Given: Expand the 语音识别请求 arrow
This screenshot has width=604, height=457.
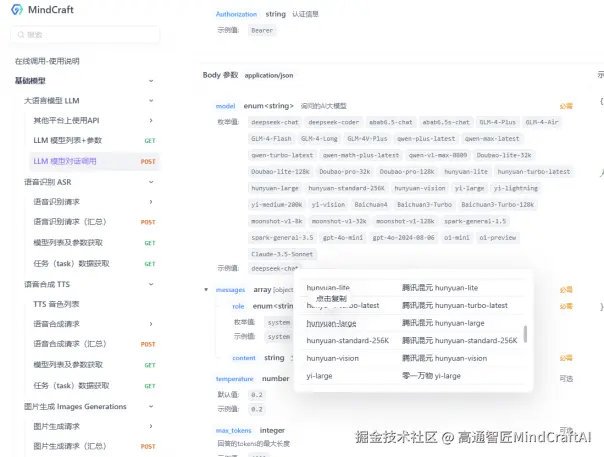Looking at the screenshot, I should coord(151,202).
